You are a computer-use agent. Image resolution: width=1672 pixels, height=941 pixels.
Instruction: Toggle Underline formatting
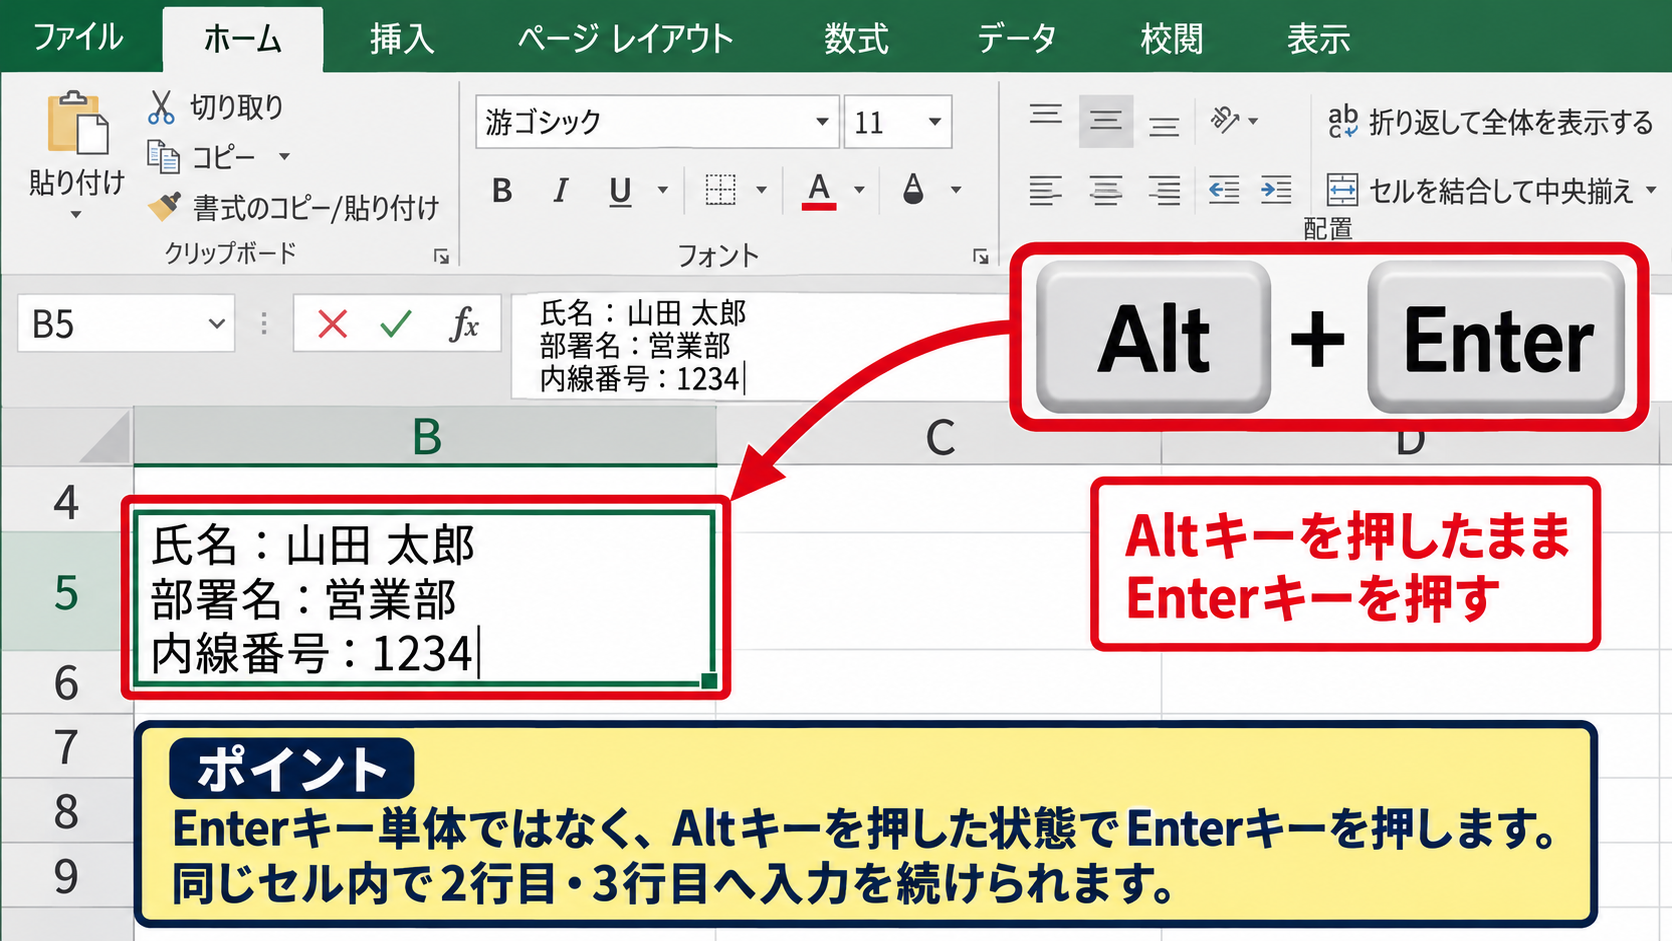(620, 190)
